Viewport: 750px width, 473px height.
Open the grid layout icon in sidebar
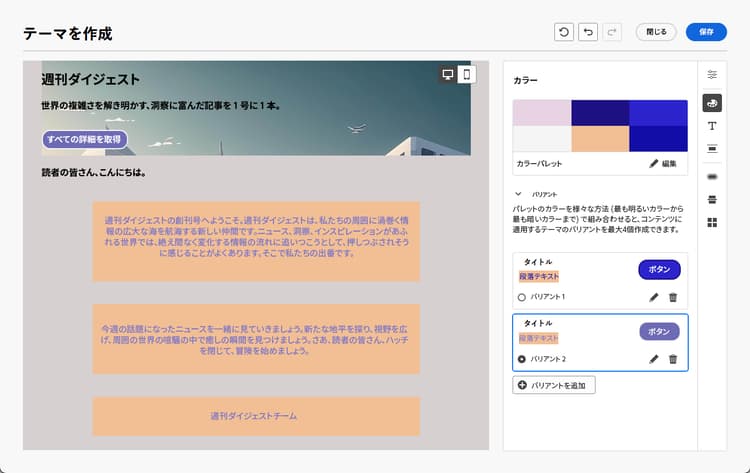click(712, 222)
